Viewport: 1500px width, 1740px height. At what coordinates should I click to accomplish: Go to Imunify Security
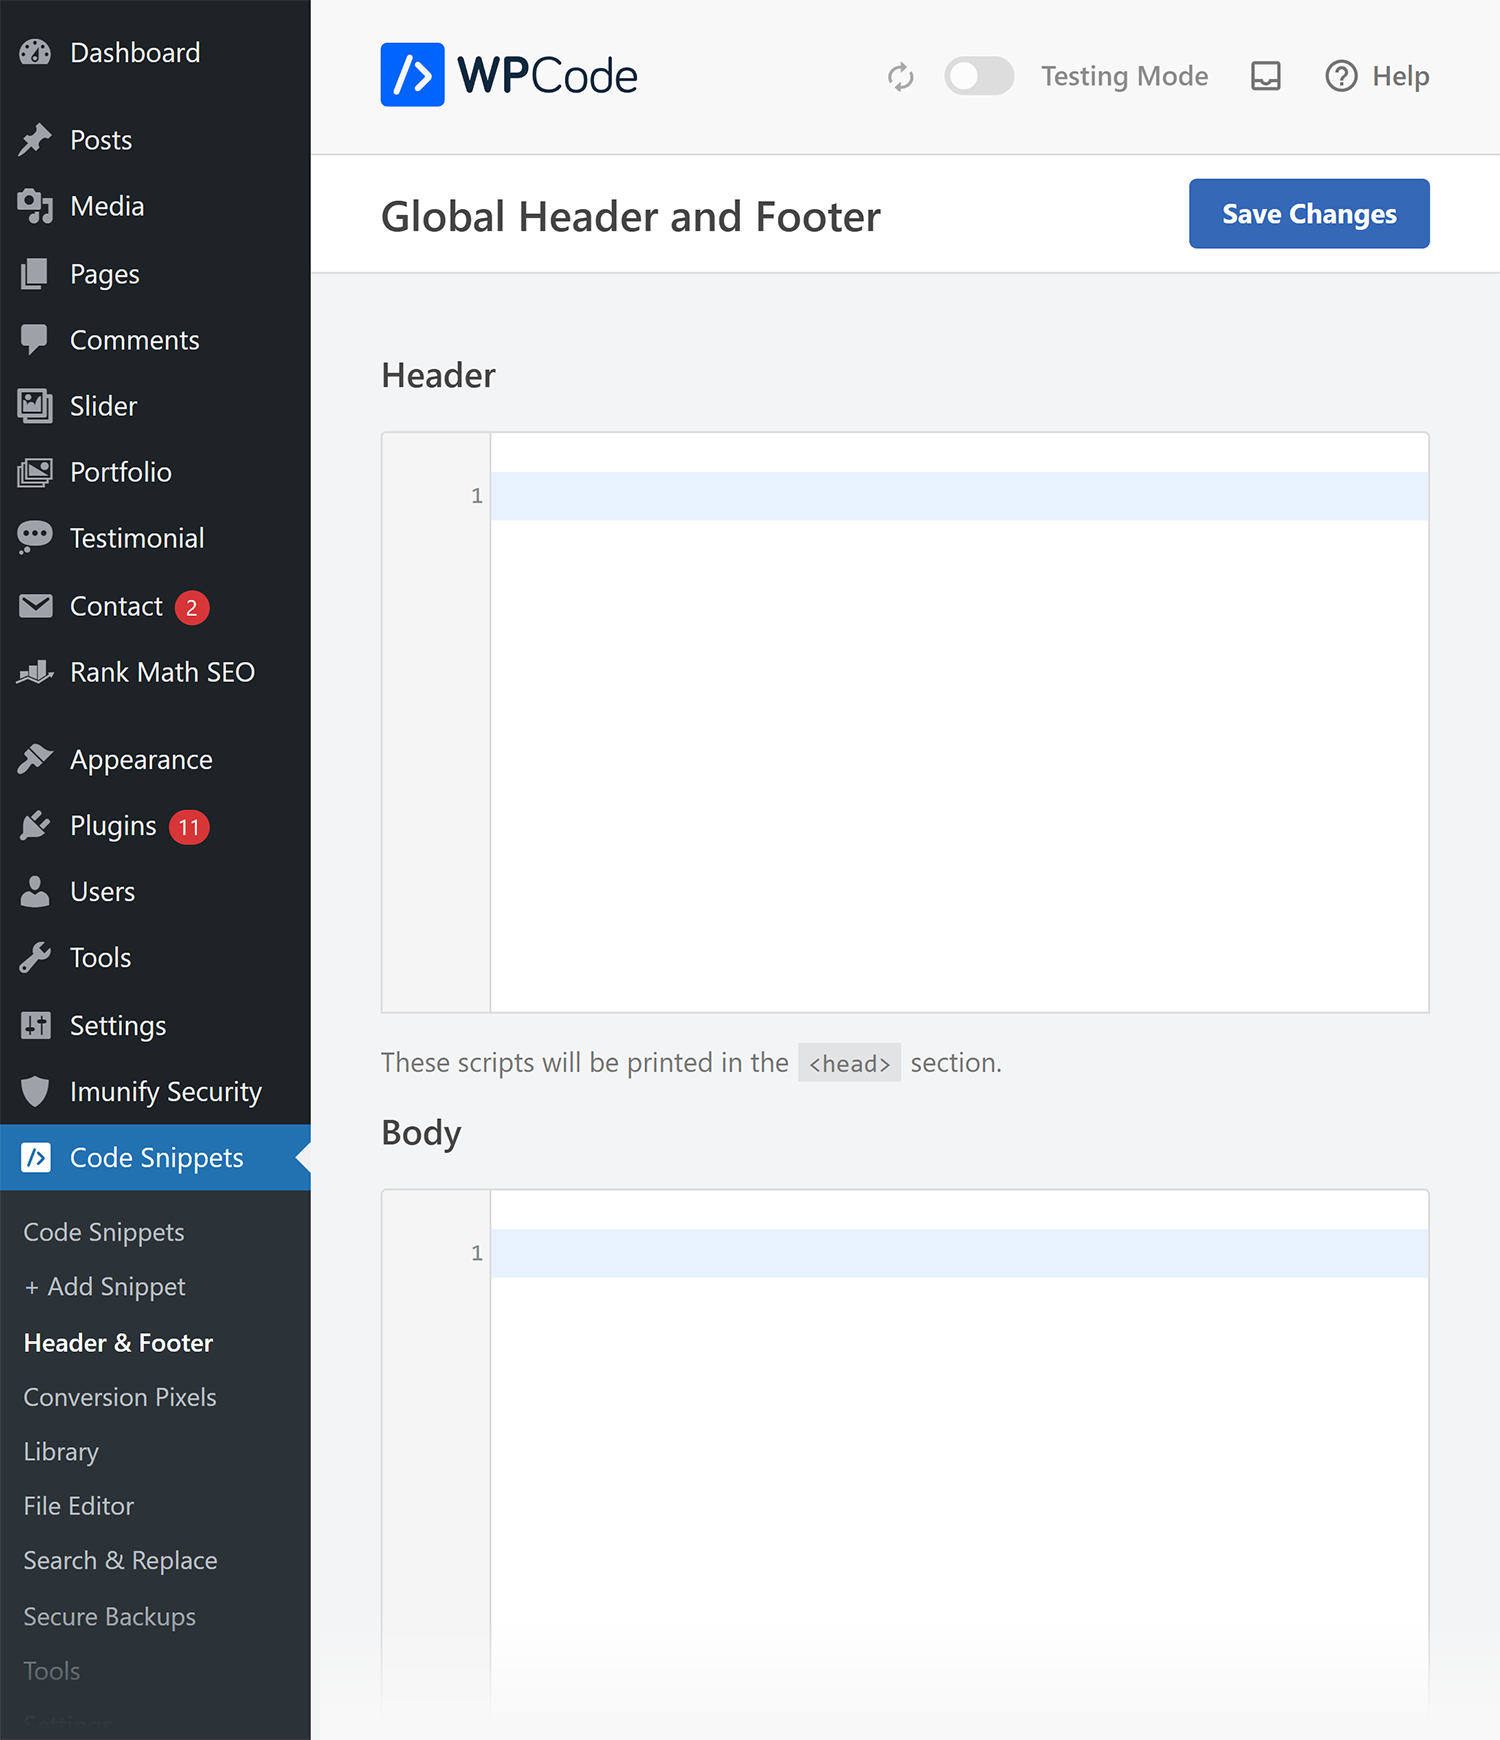[155, 1091]
